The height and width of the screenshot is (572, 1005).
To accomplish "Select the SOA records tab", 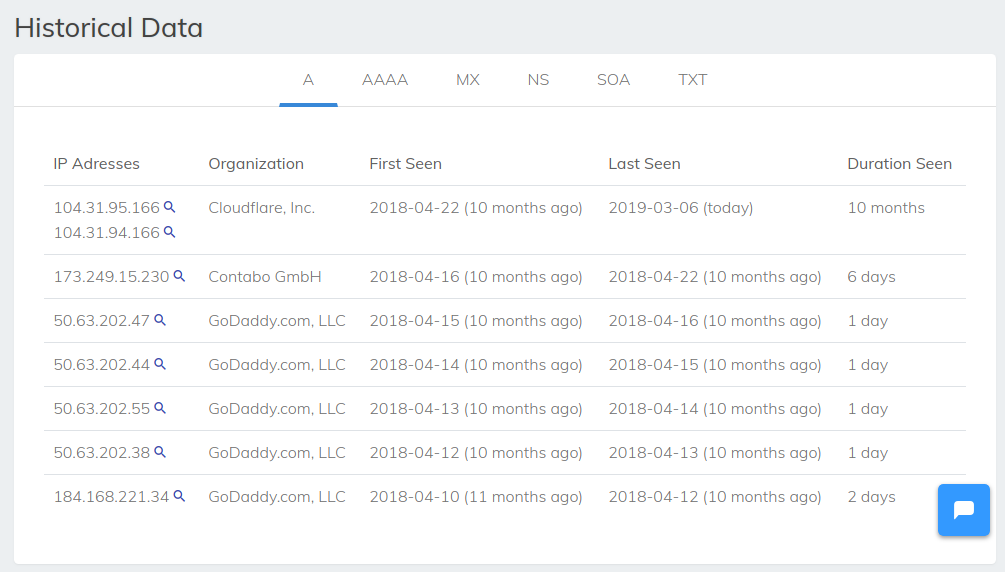I will (613, 80).
